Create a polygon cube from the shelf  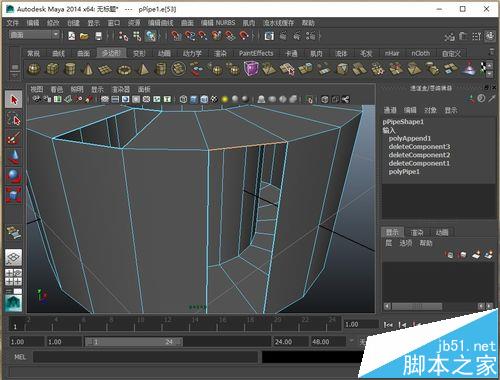(52, 69)
